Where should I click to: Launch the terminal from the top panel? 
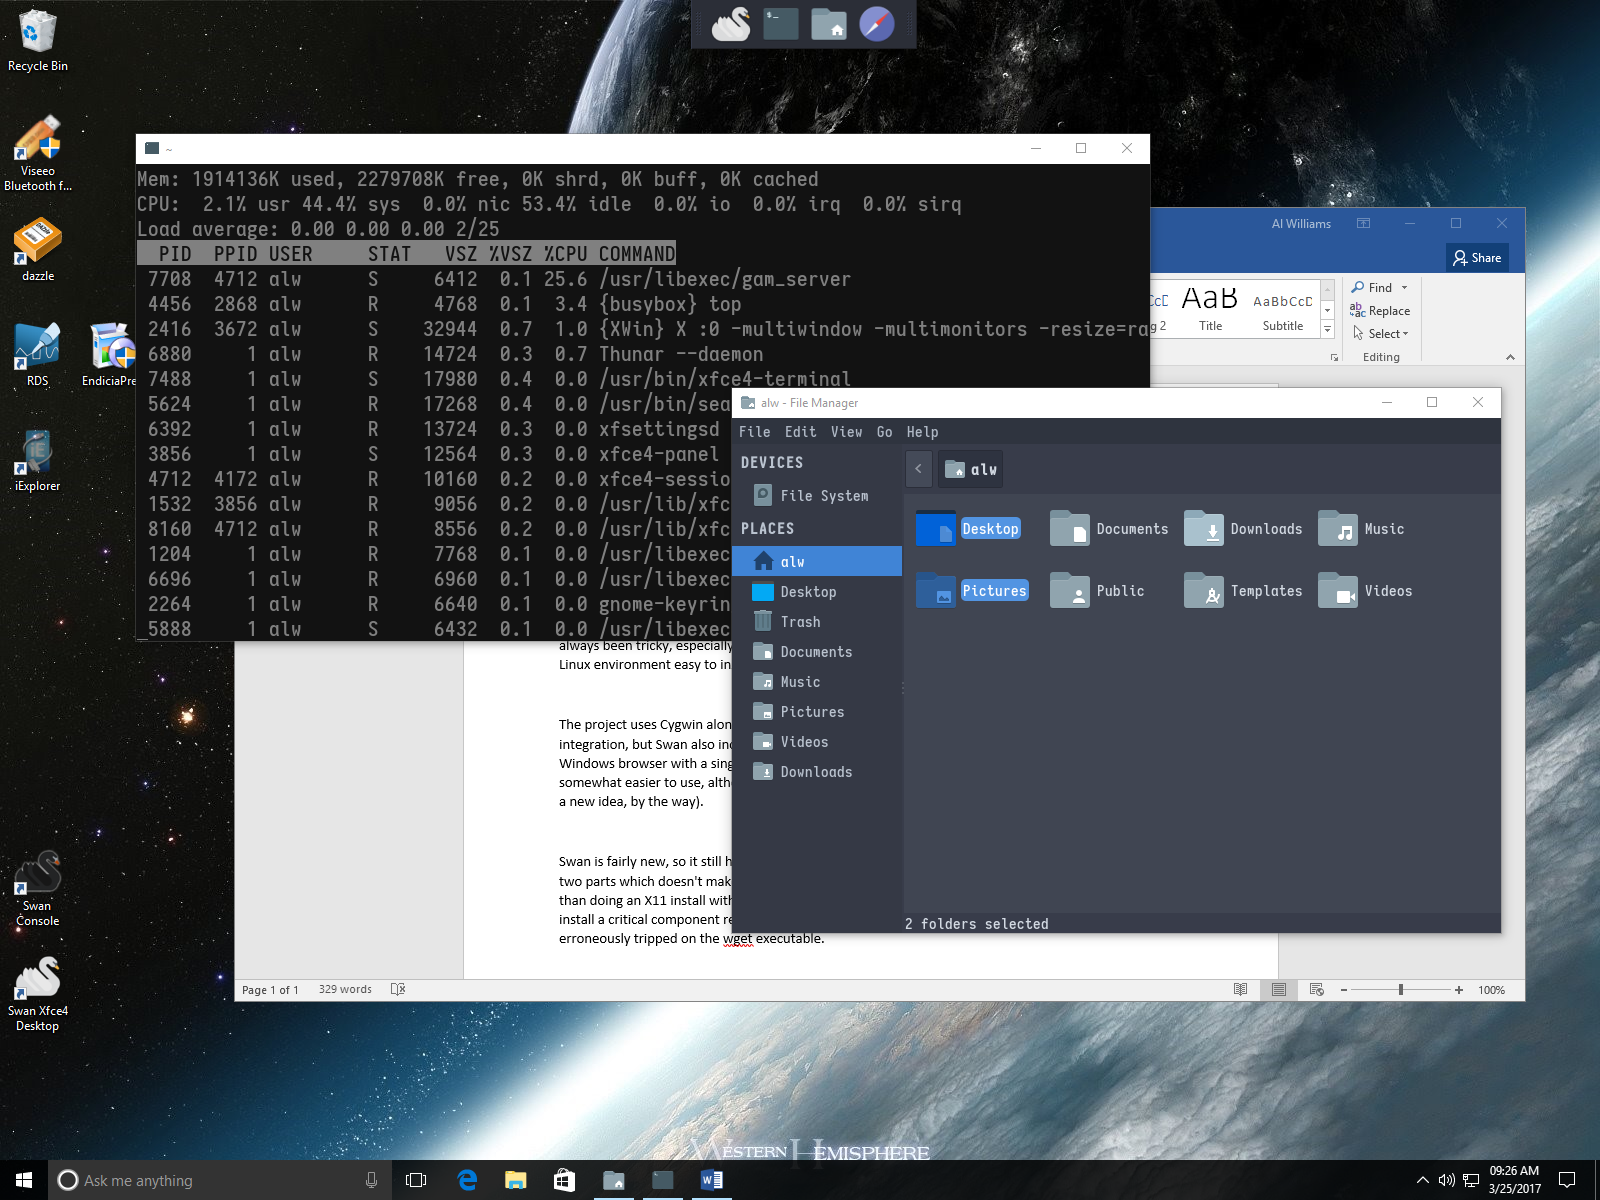tap(780, 24)
